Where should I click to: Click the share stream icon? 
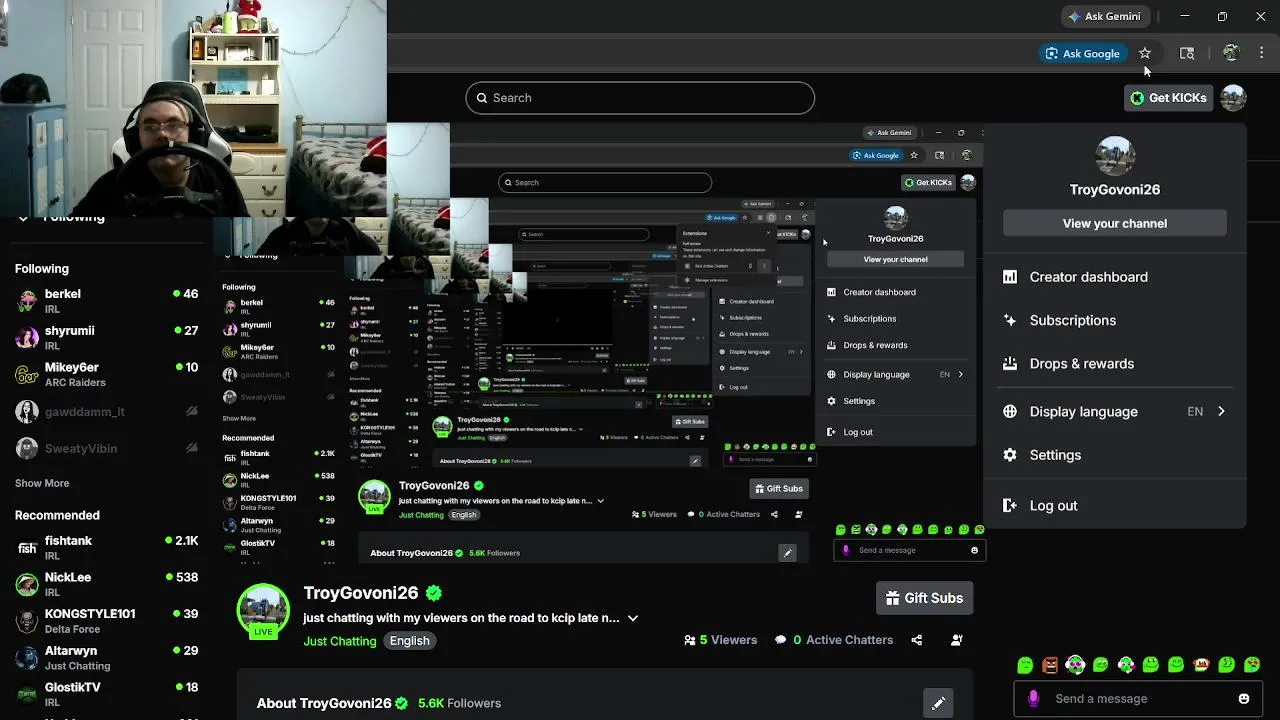tap(917, 640)
